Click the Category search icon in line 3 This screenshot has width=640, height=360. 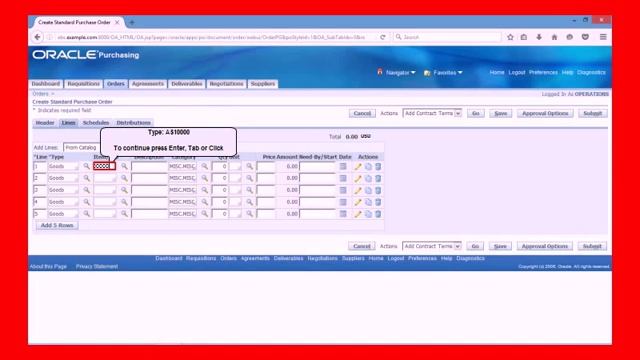[x=204, y=190]
